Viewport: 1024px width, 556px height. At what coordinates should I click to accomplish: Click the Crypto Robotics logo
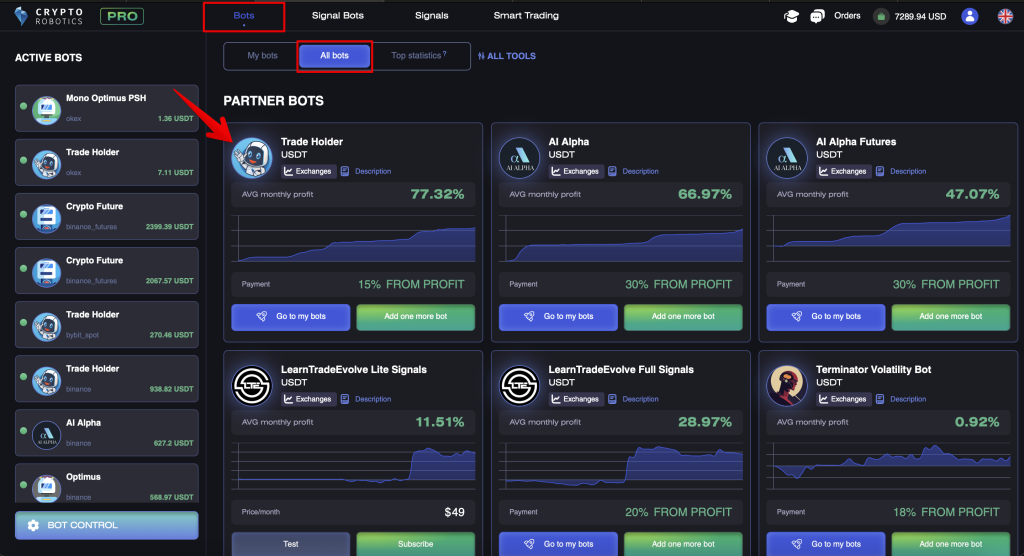[49, 16]
